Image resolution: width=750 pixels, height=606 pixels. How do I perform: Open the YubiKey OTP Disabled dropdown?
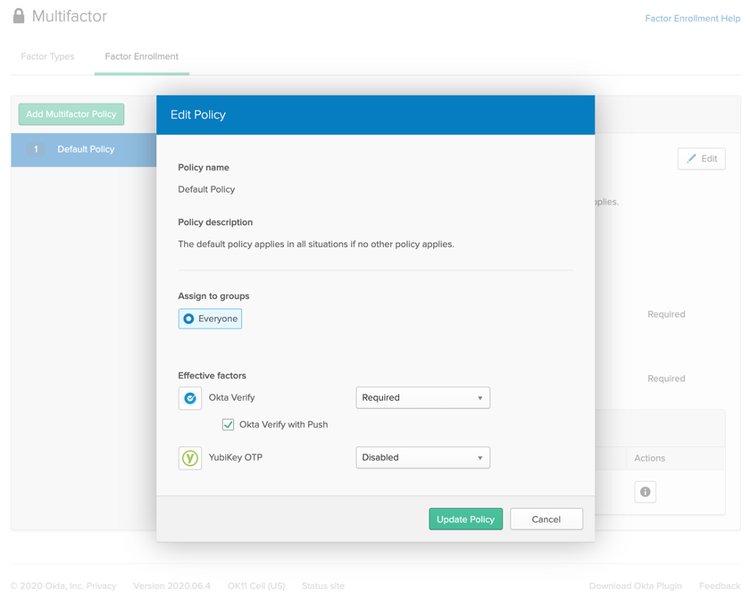423,457
